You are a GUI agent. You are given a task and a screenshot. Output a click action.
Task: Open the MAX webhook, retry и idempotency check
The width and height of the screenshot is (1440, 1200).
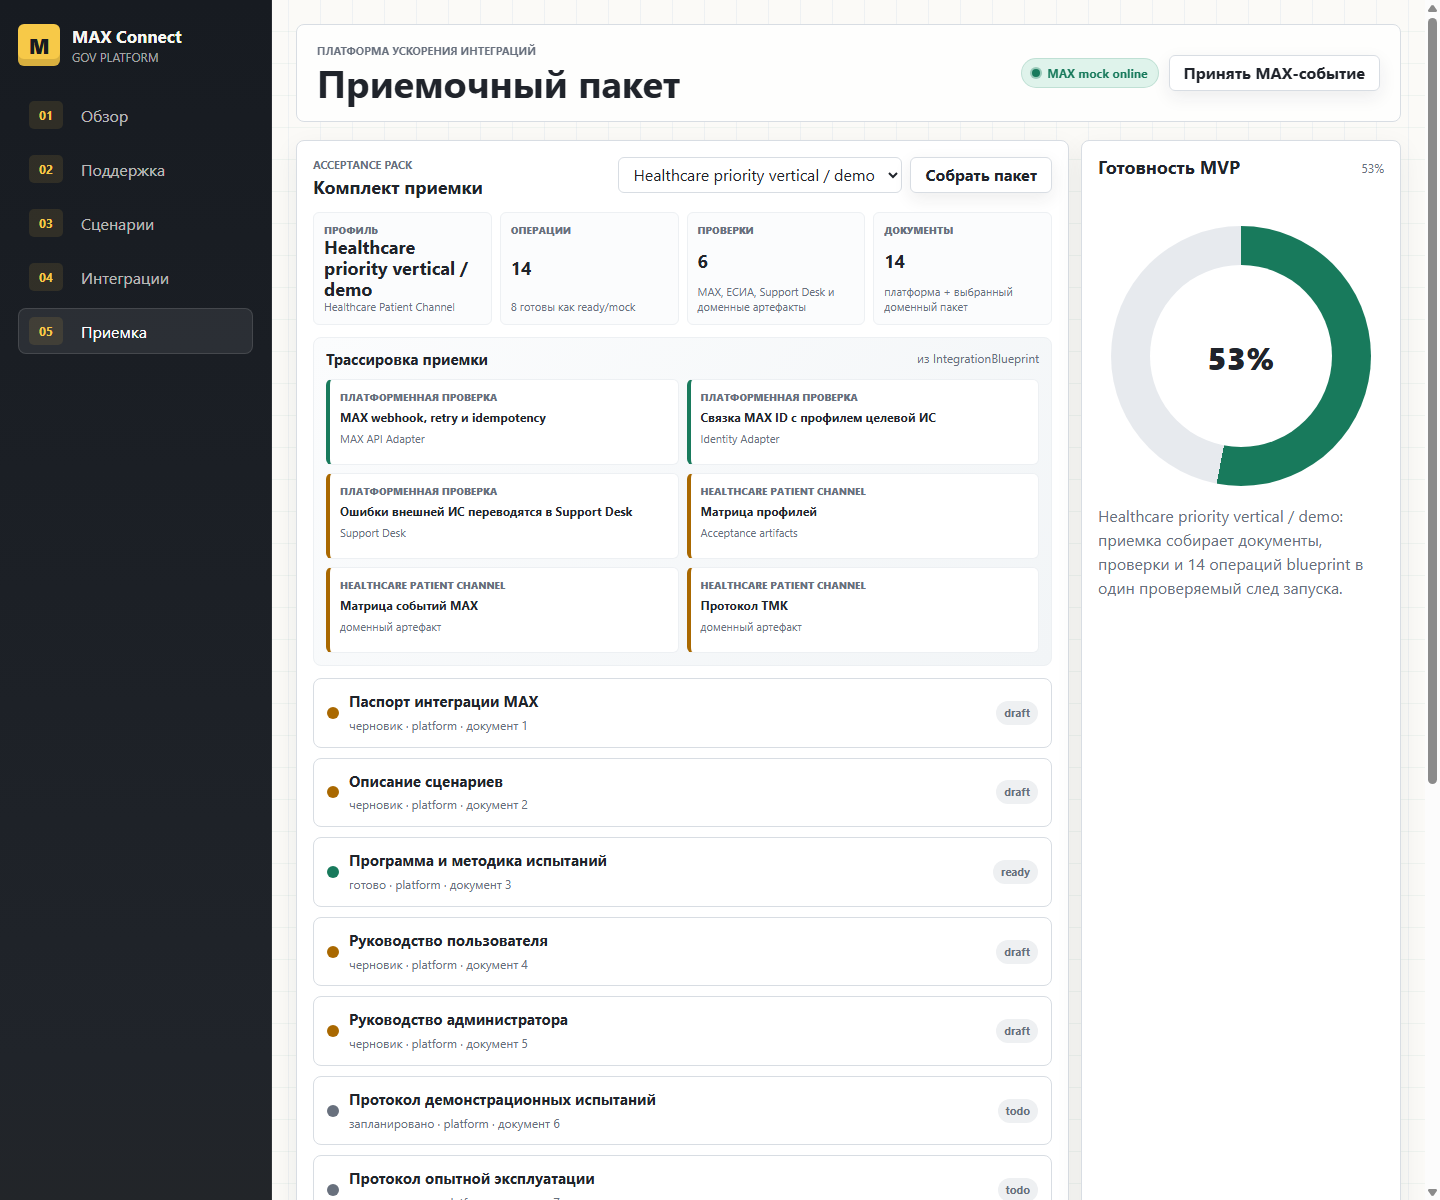(x=502, y=422)
